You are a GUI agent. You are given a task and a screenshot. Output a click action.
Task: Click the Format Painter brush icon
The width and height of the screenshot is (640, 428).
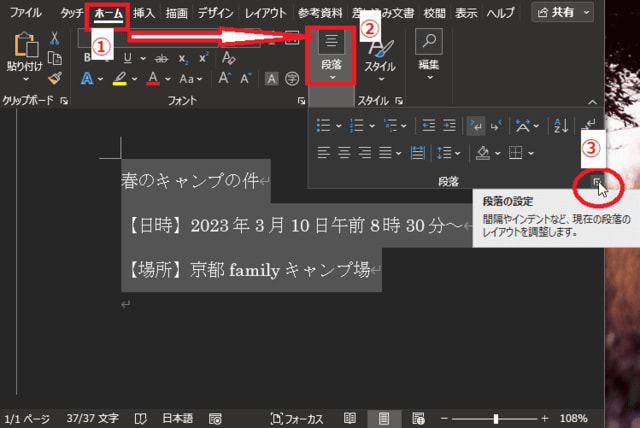tap(55, 77)
